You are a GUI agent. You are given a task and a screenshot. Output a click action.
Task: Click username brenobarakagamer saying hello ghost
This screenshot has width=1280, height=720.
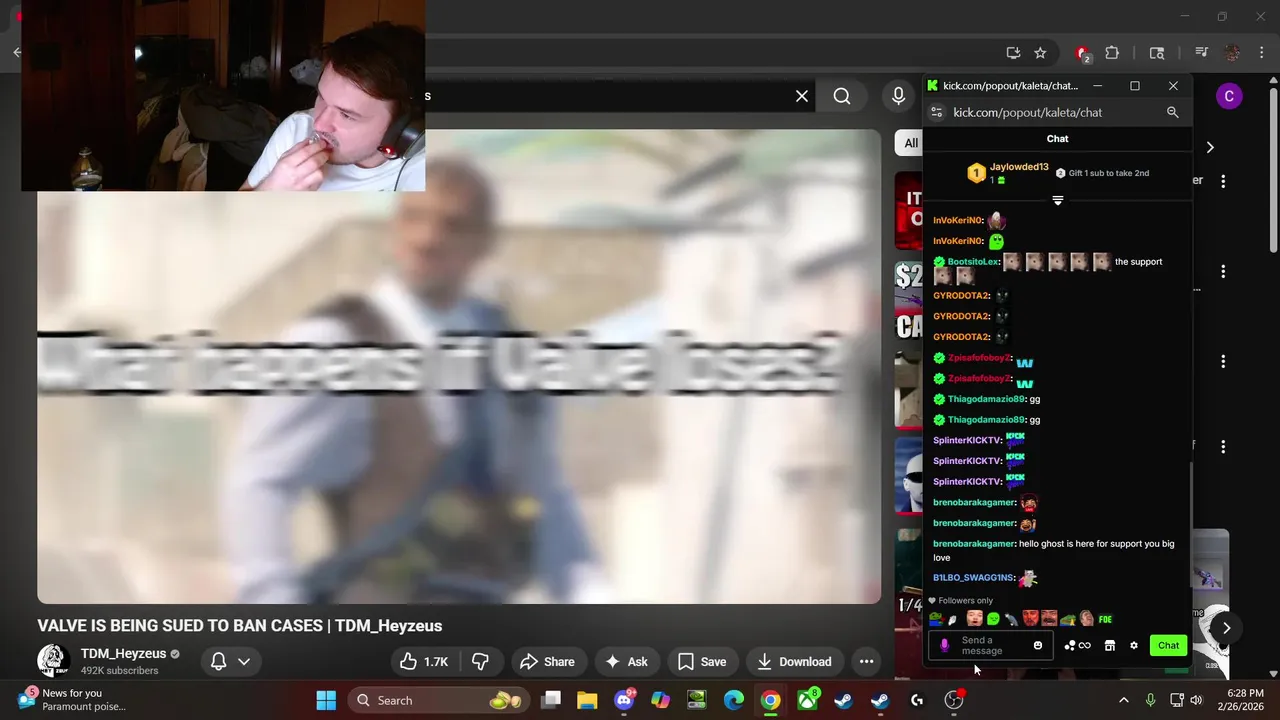pyautogui.click(x=974, y=544)
